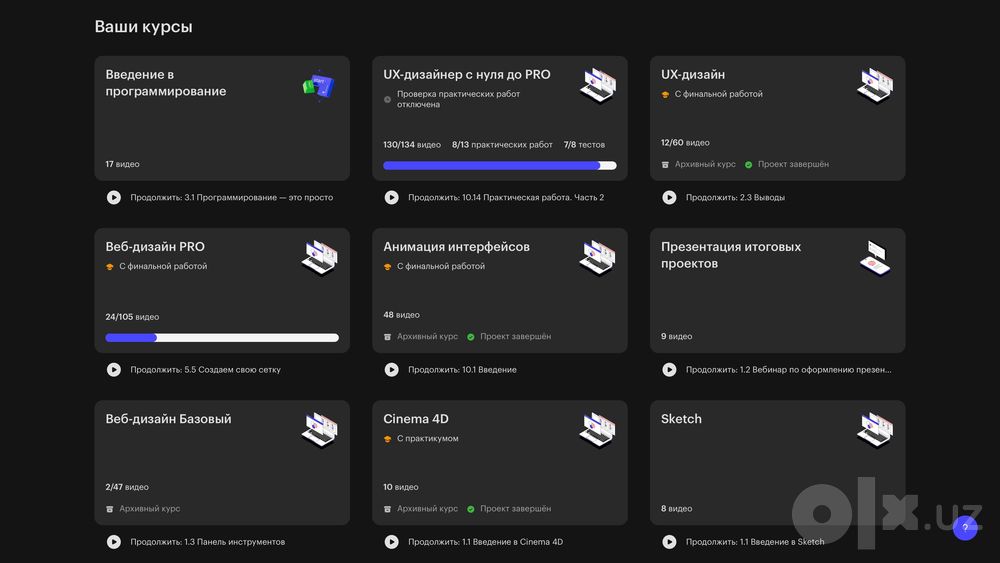
Task: Open the Веб-дизайн PRO course title
Action: (155, 247)
